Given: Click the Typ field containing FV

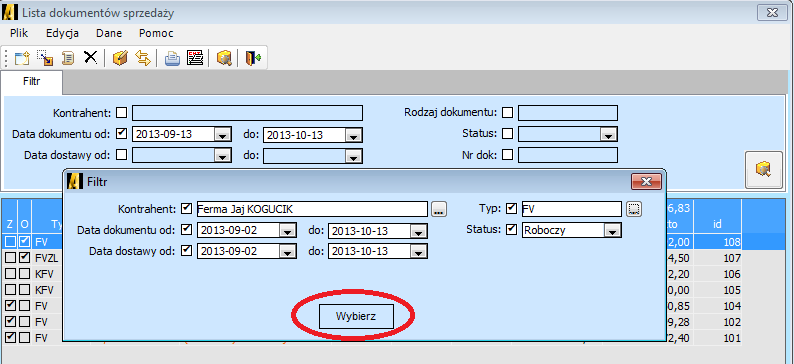Looking at the screenshot, I should pyautogui.click(x=572, y=209).
